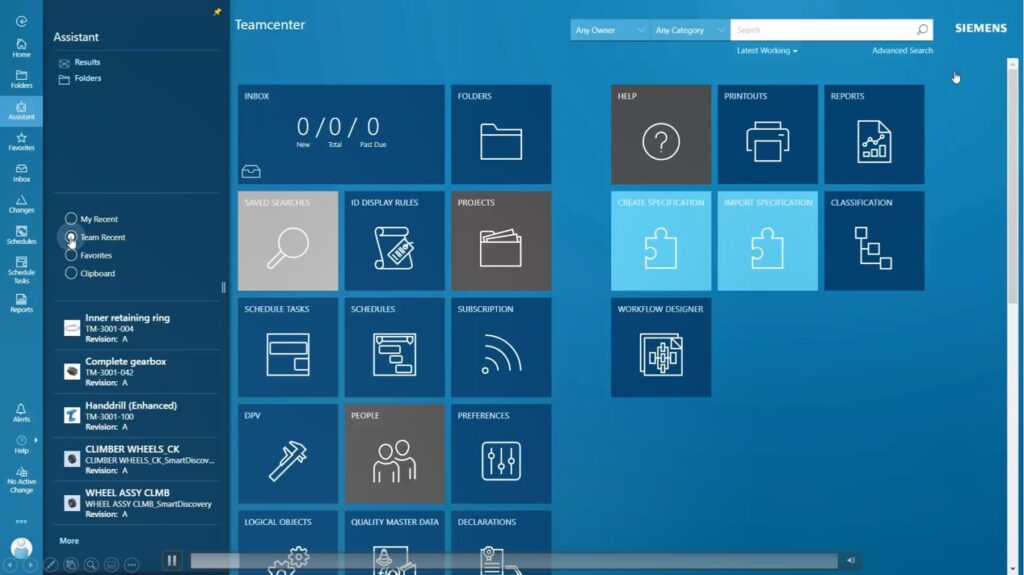The width and height of the screenshot is (1024, 575).
Task: Open the Subscription tile
Action: point(501,347)
